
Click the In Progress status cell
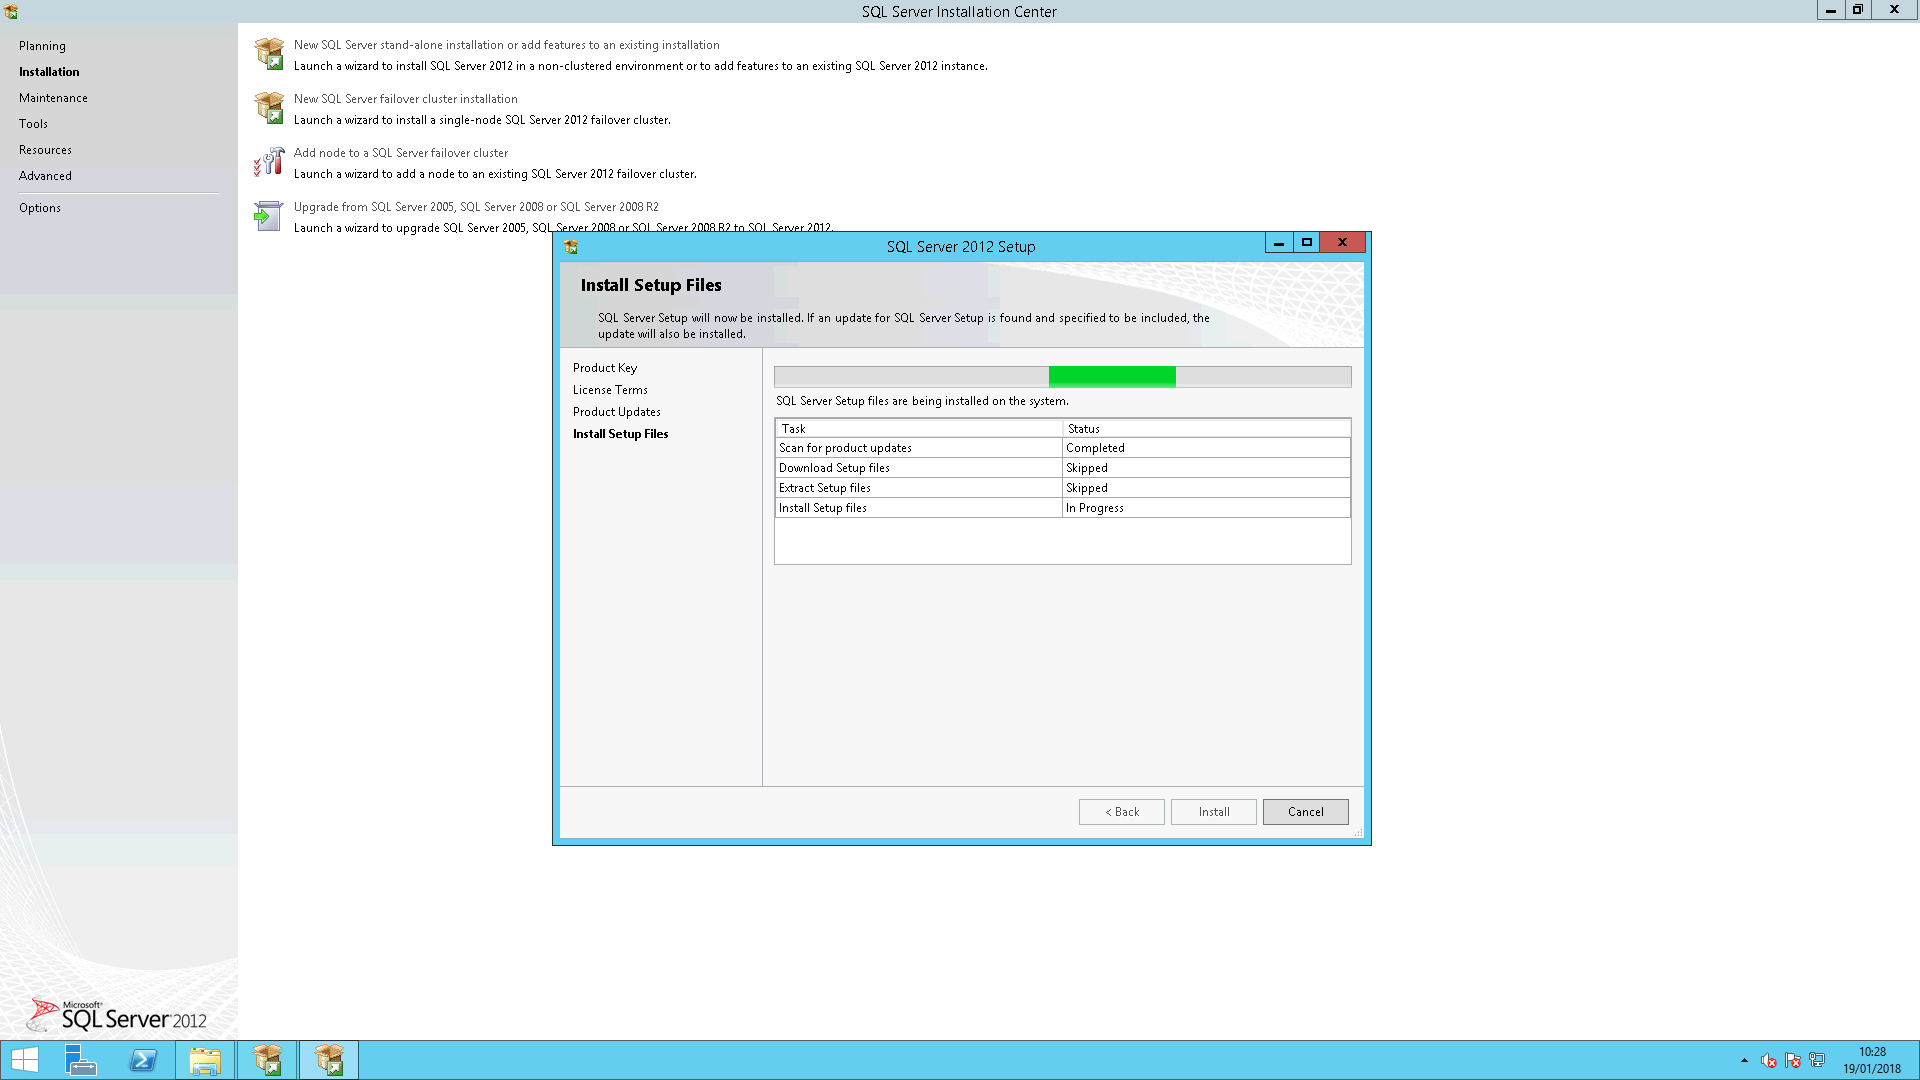(1206, 508)
